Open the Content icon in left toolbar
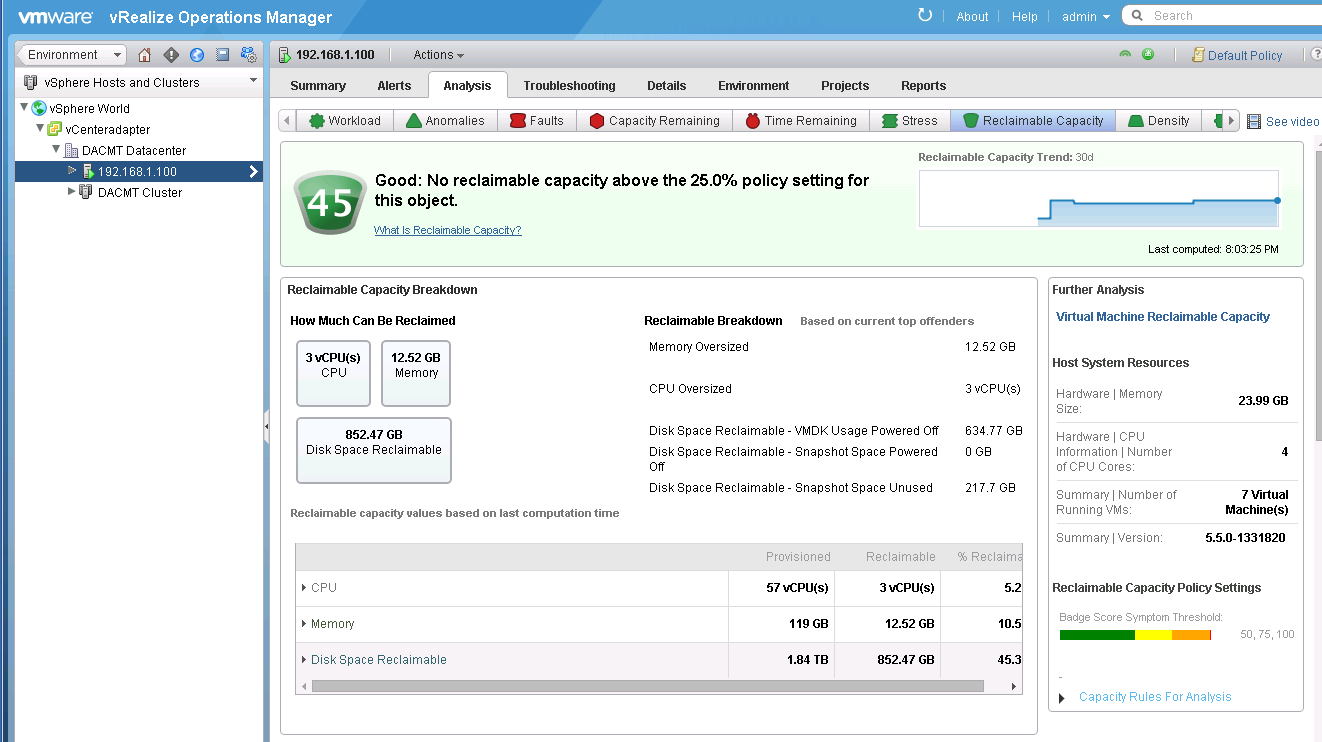This screenshot has width=1322, height=742. click(223, 55)
